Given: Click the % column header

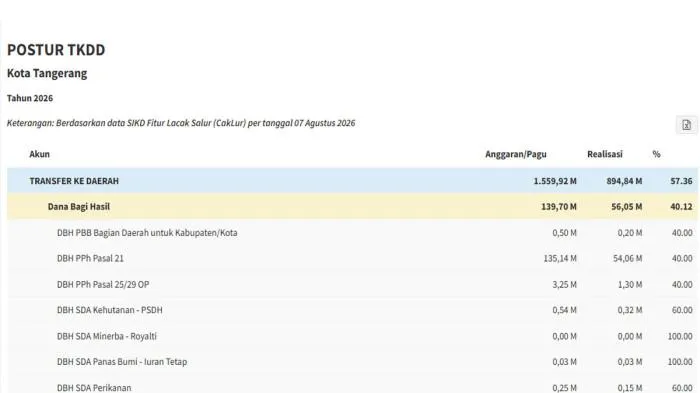Looking at the screenshot, I should tap(656, 154).
